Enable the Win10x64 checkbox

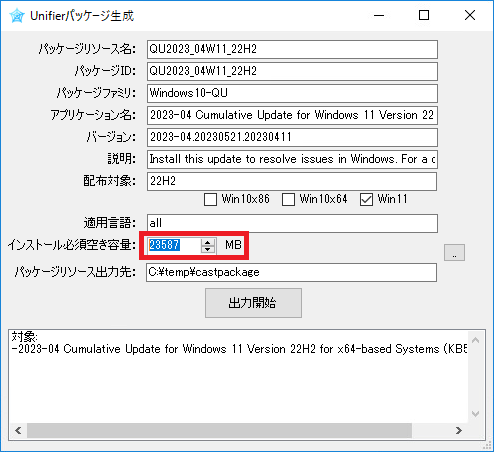[x=288, y=200]
